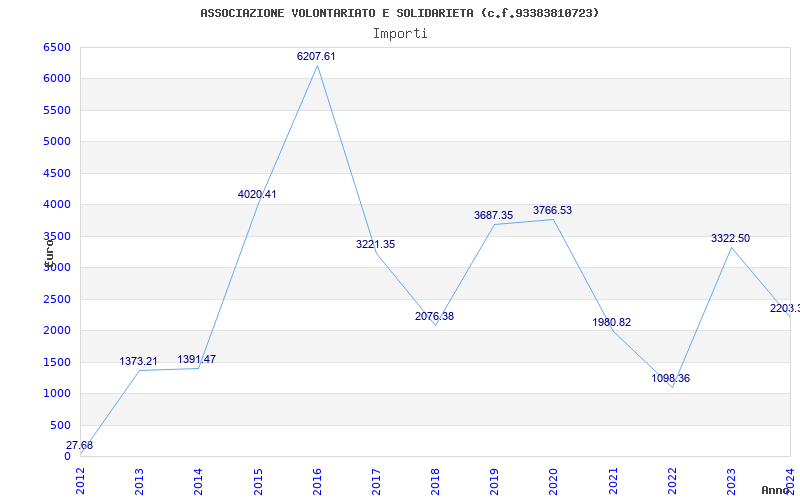800x500 pixels.
Task: Click the 2019 x-axis year label
Action: click(495, 481)
